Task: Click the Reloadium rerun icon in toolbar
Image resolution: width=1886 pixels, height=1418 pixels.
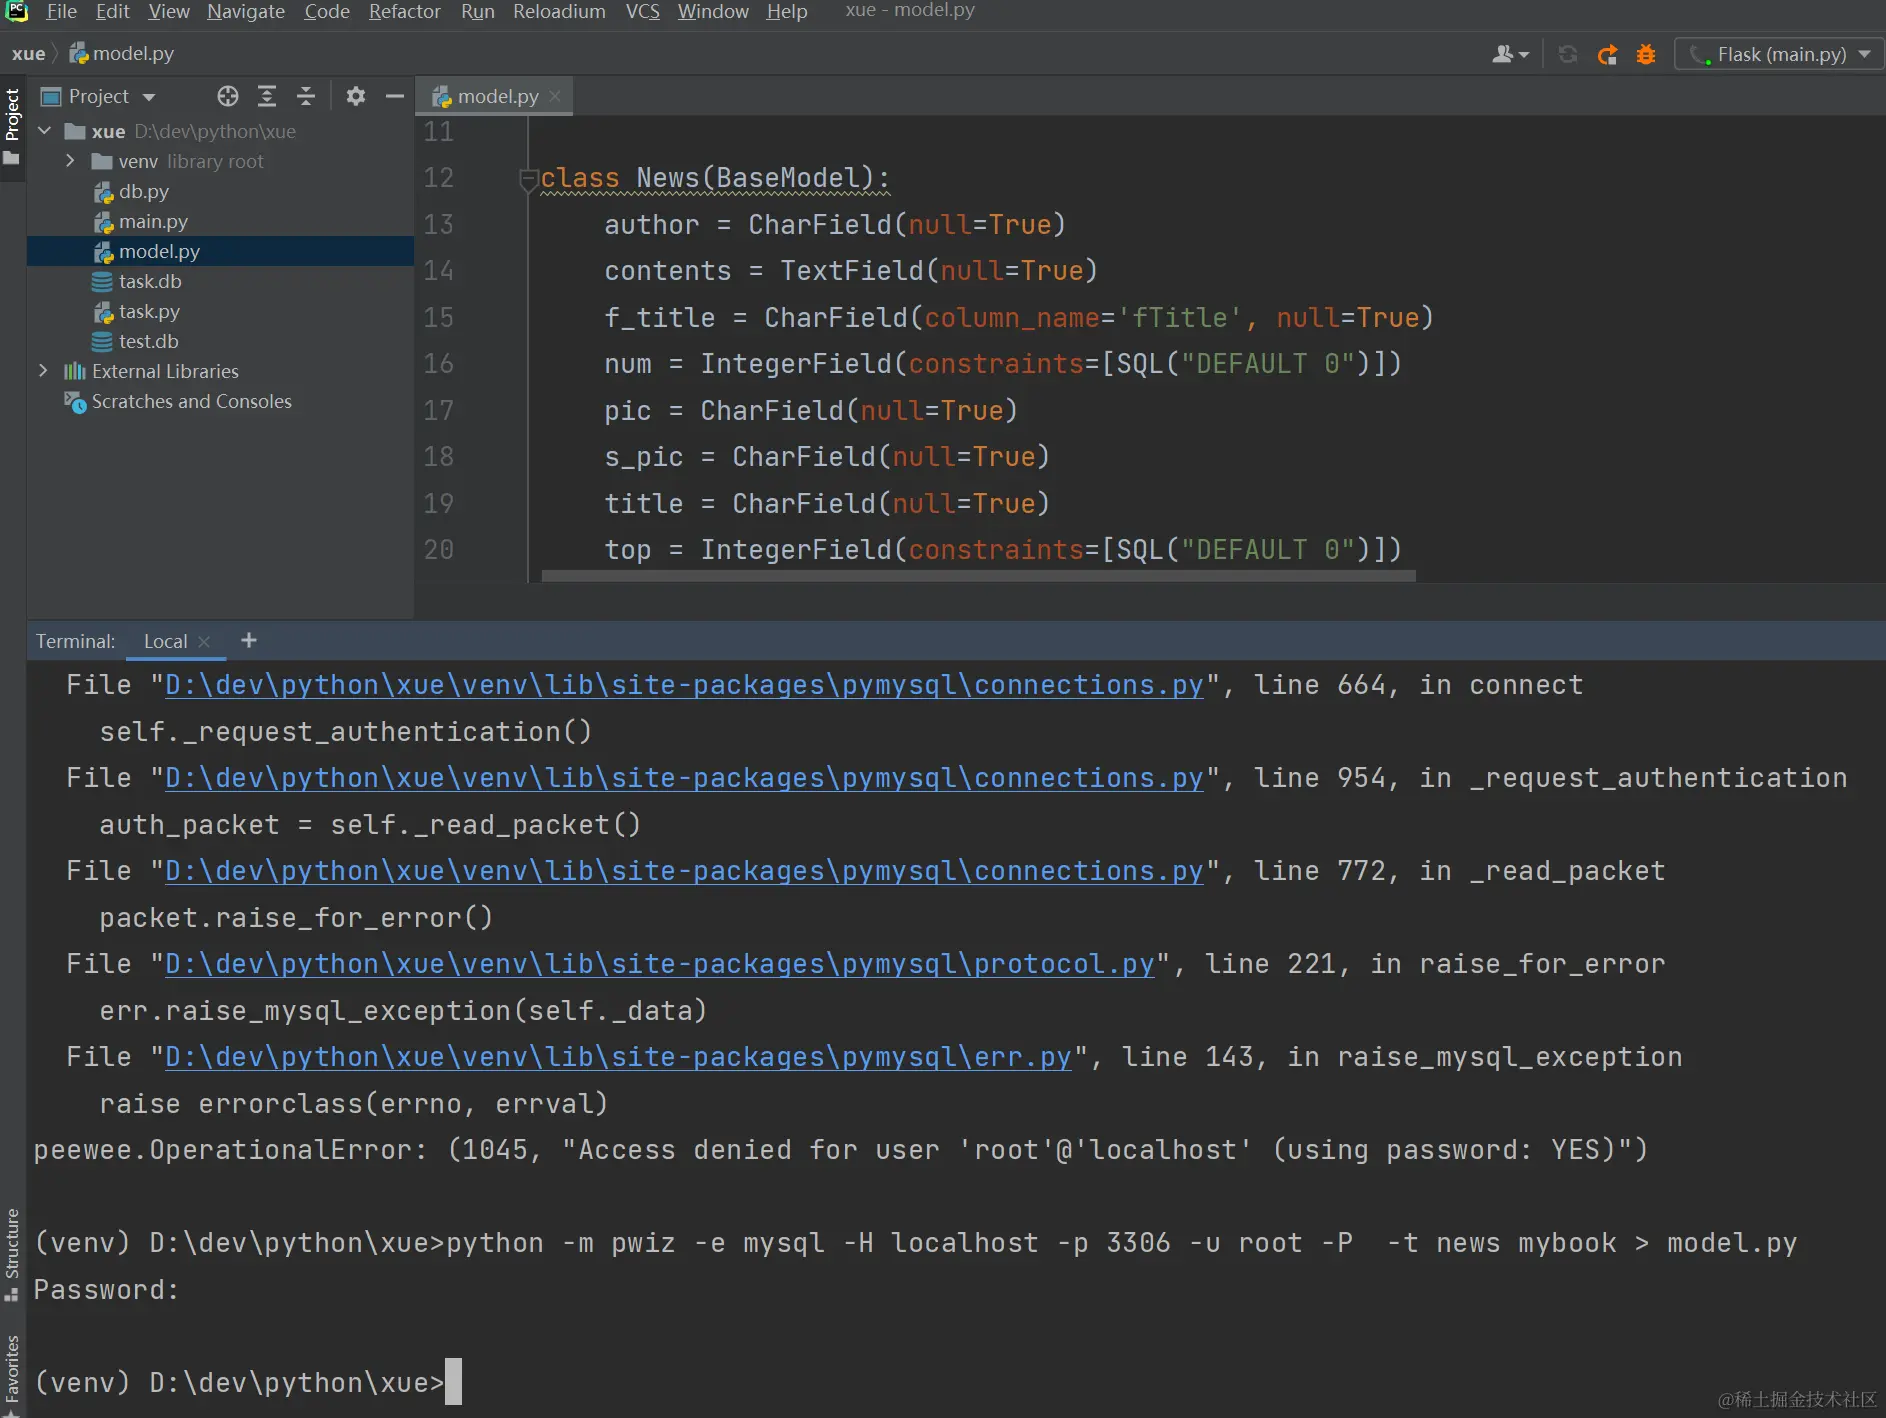Action: (x=1607, y=55)
